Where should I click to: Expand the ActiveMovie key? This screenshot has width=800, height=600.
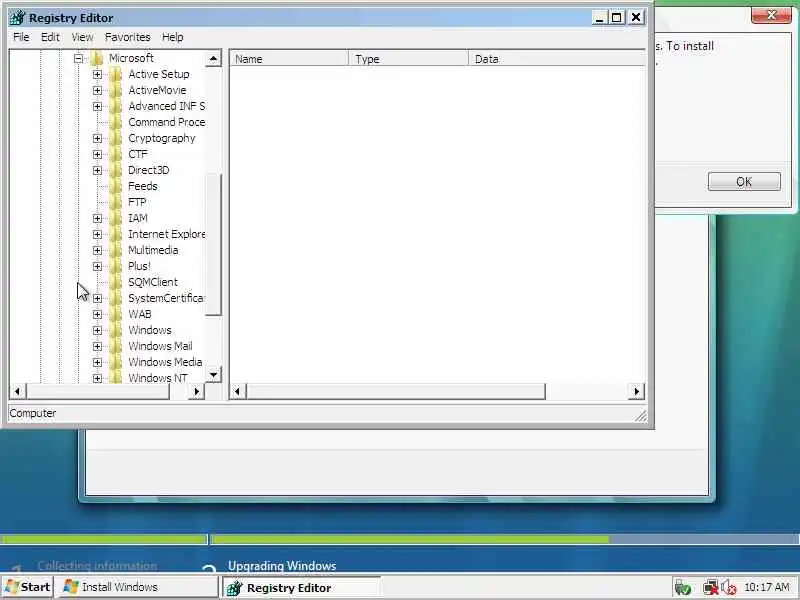coord(97,90)
